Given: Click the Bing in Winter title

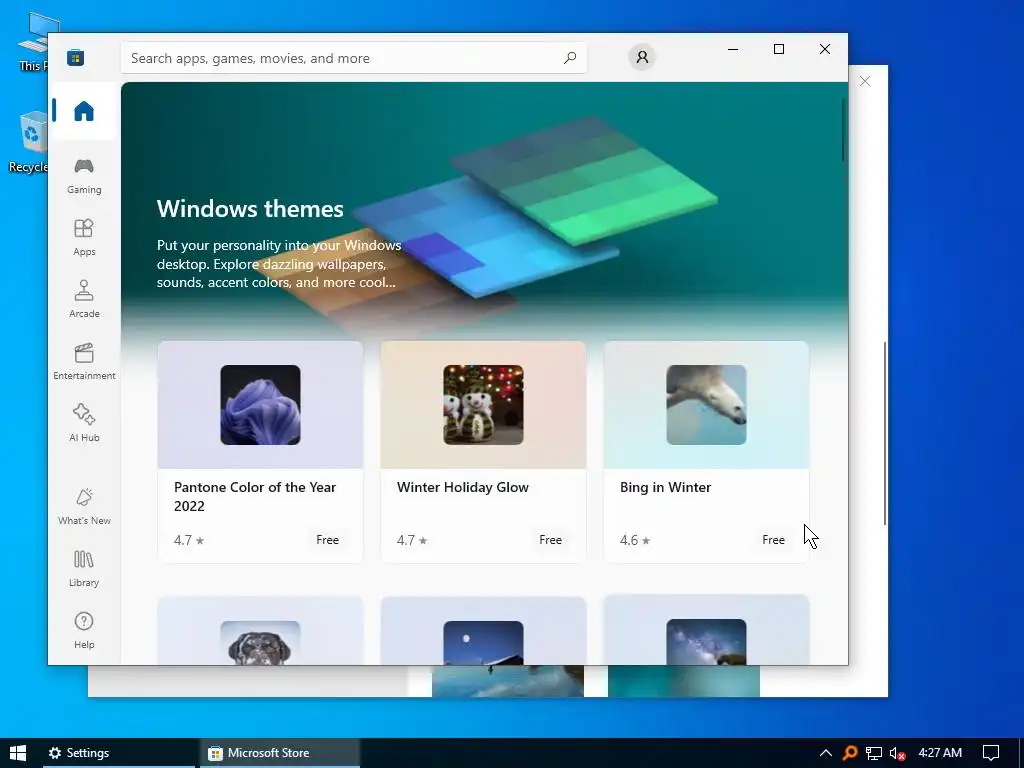Looking at the screenshot, I should point(665,487).
